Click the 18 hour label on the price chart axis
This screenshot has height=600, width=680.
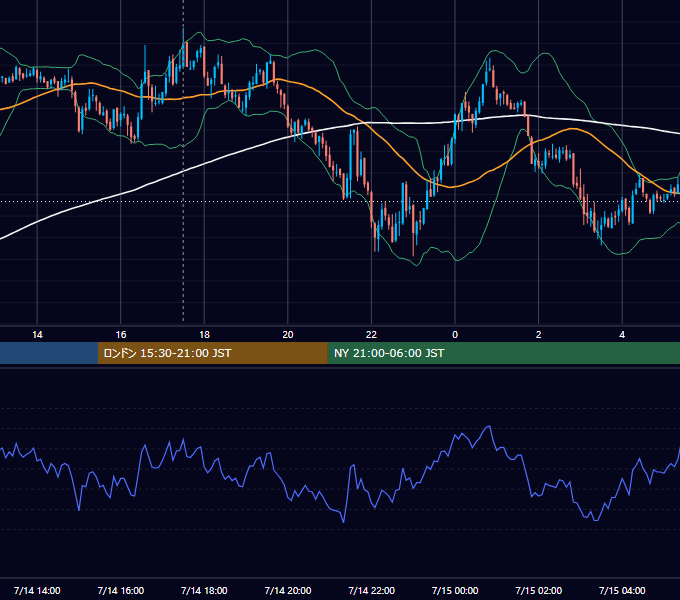(204, 335)
